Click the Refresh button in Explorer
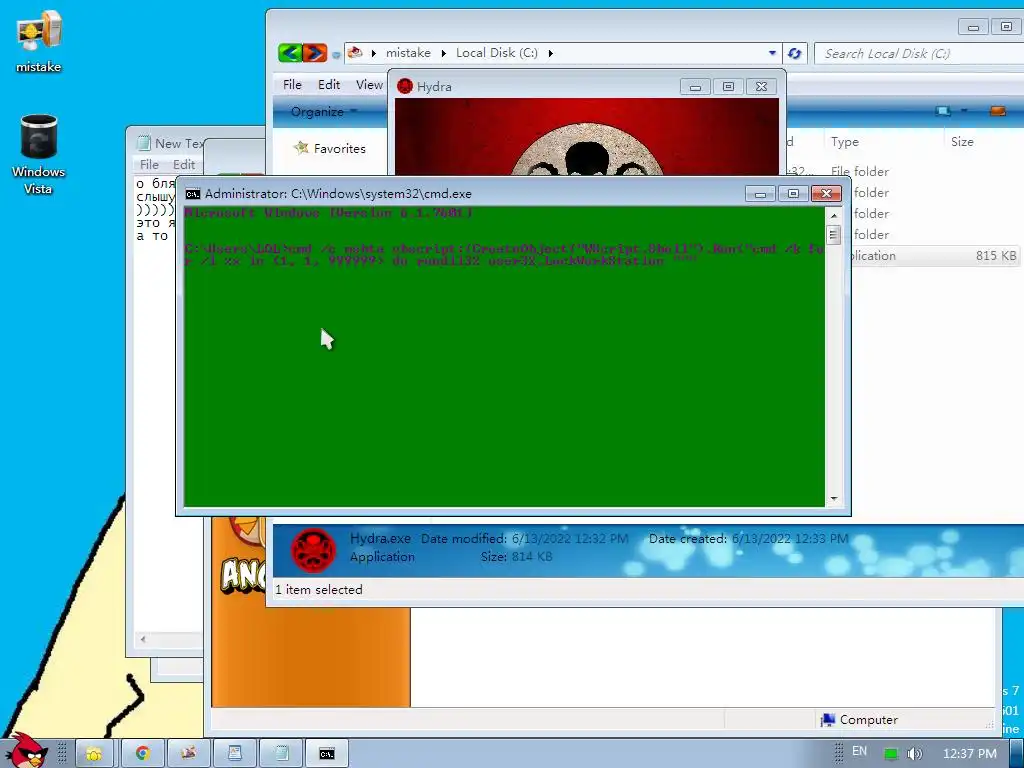The image size is (1024, 768). tap(794, 54)
